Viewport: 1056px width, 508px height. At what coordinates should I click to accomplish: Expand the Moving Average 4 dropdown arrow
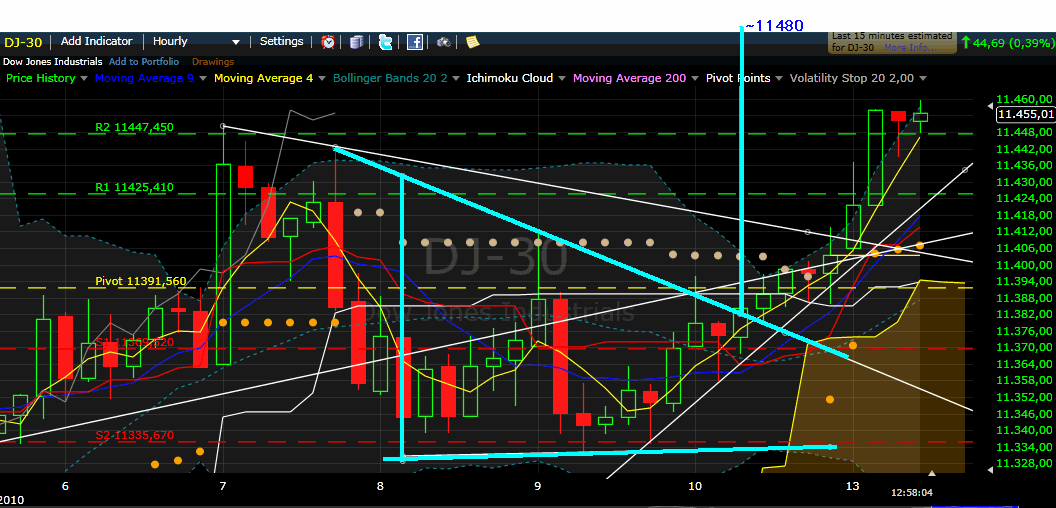pyautogui.click(x=322, y=78)
